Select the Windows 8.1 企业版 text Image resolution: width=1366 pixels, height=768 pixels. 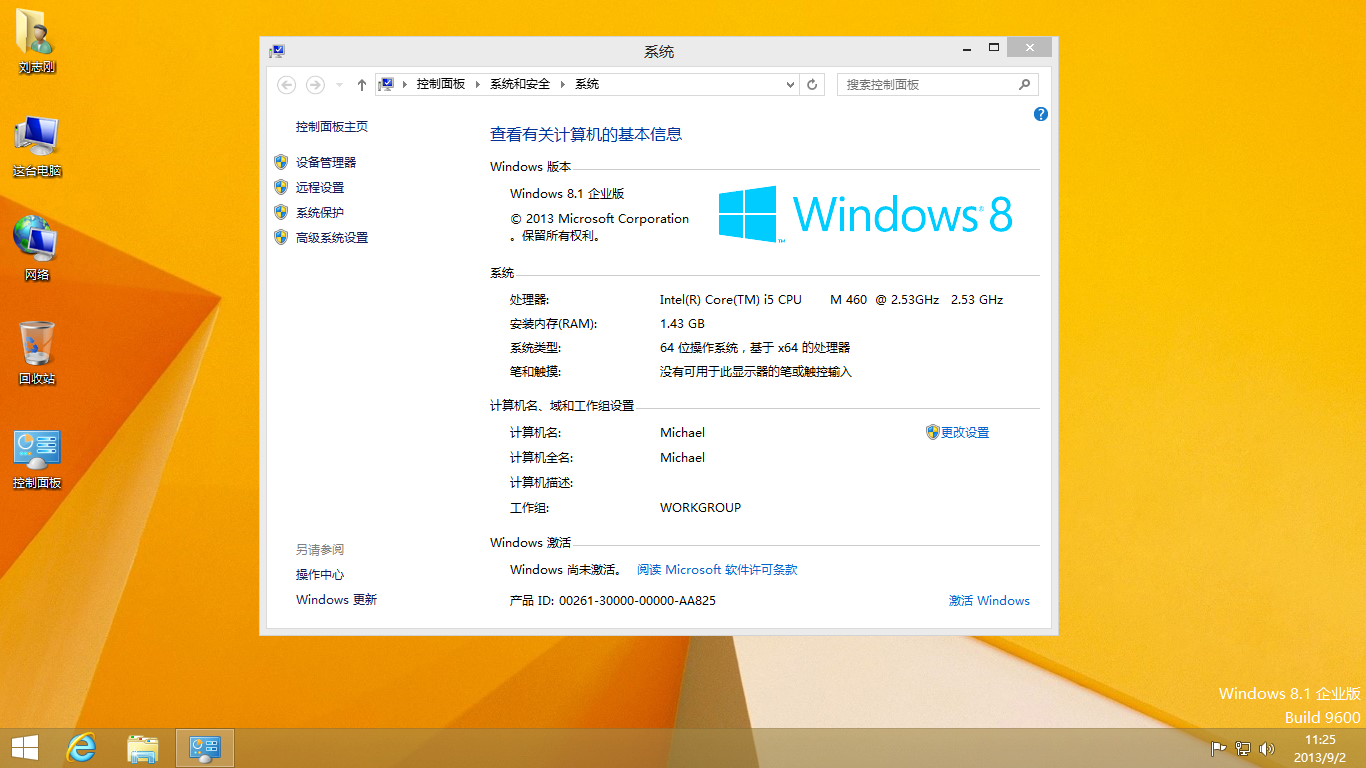pos(567,193)
